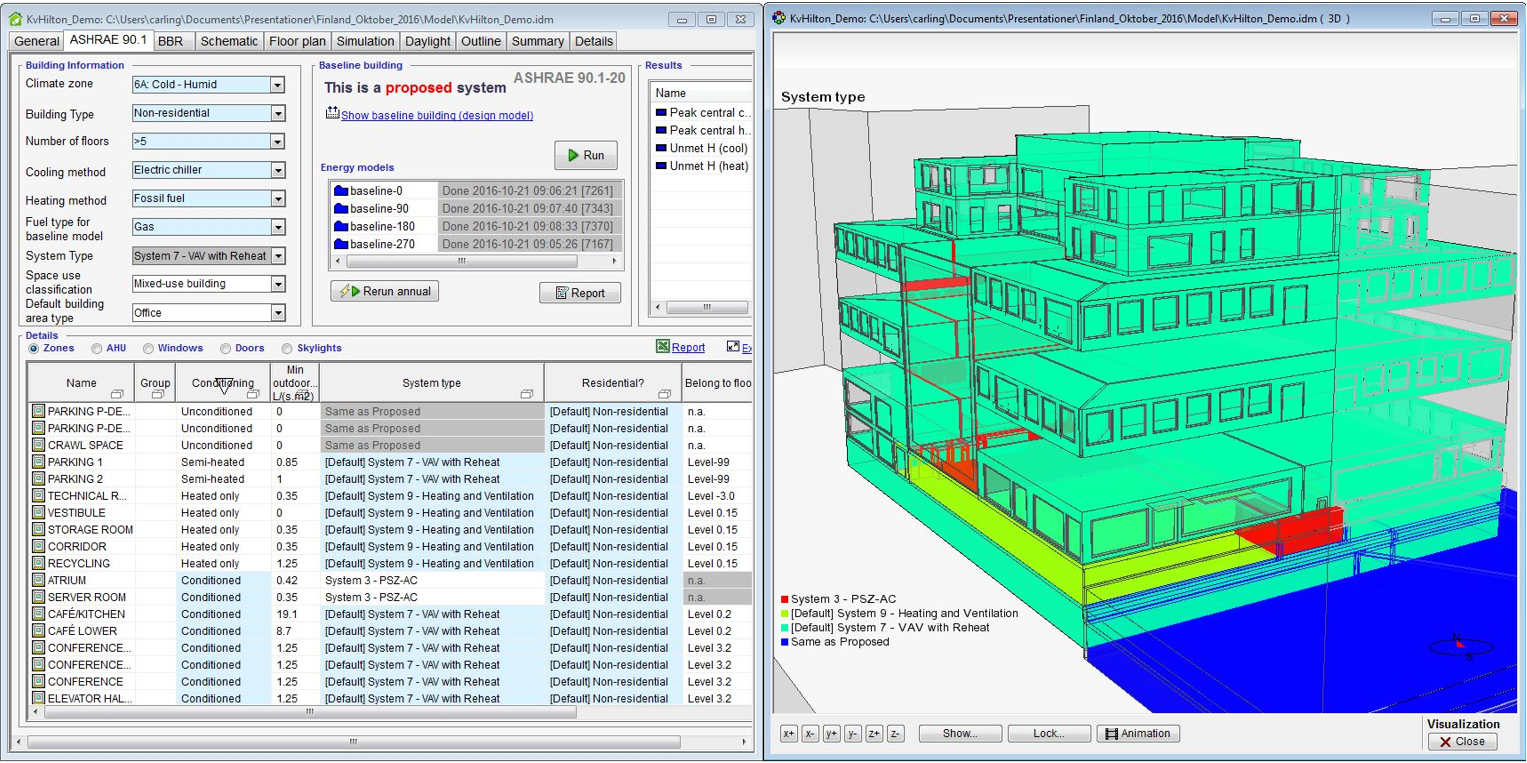Select the AHU radio button

click(x=97, y=349)
